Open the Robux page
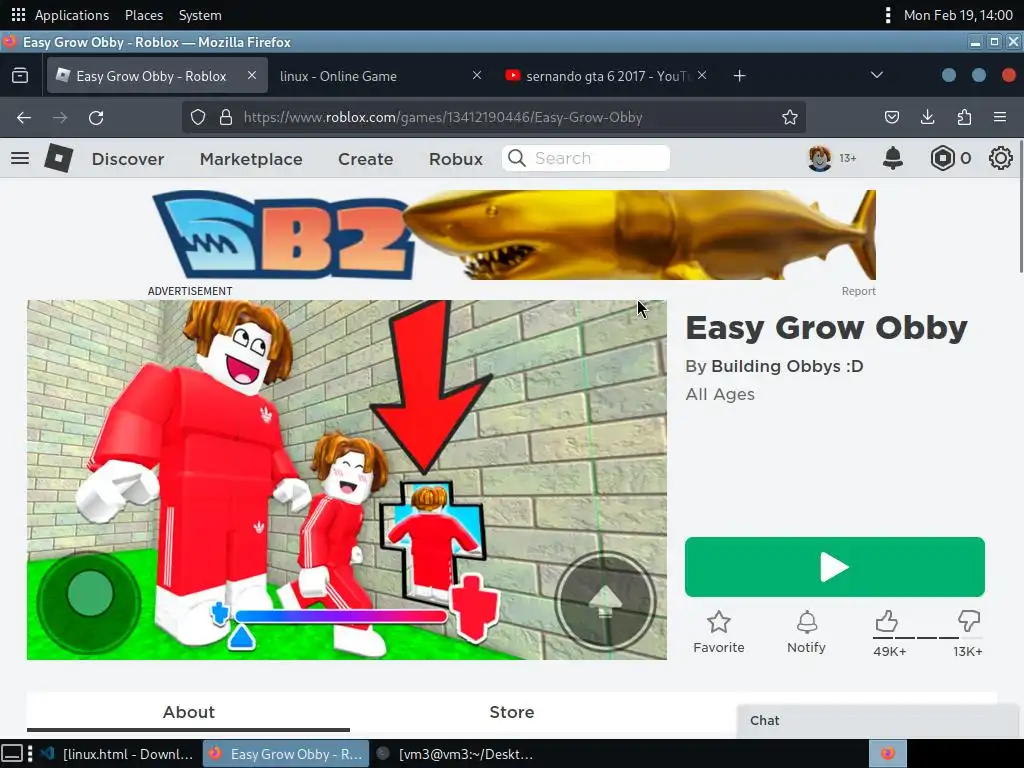1024x768 pixels. tap(456, 159)
